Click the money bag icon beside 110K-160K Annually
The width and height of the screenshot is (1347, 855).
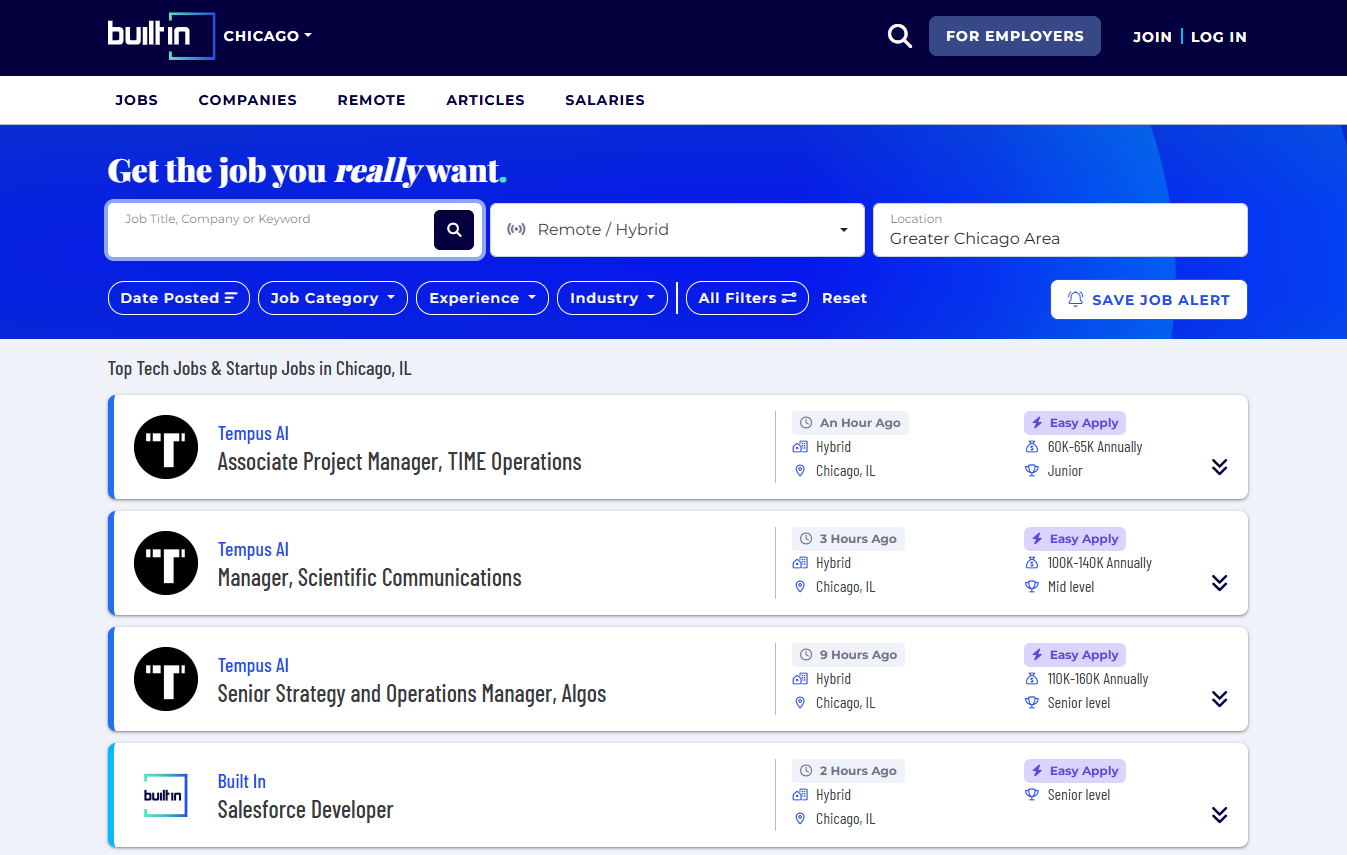(x=1032, y=679)
